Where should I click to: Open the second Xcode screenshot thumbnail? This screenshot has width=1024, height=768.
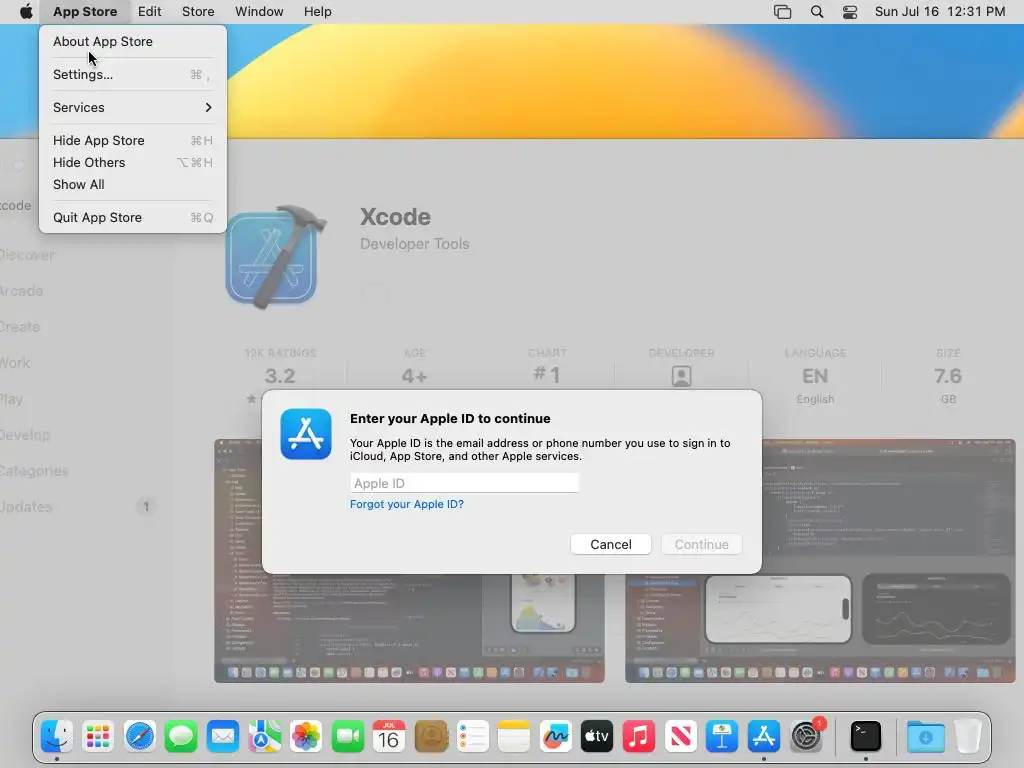pos(820,561)
